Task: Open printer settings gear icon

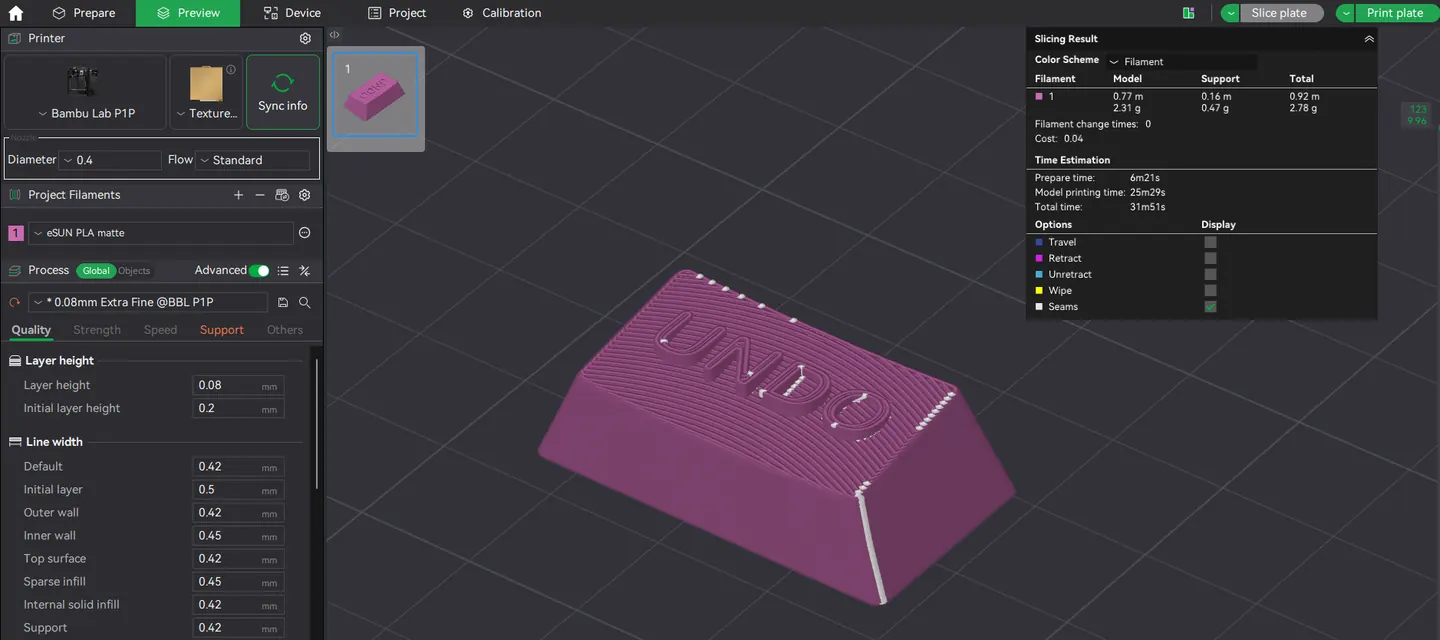Action: coord(305,38)
